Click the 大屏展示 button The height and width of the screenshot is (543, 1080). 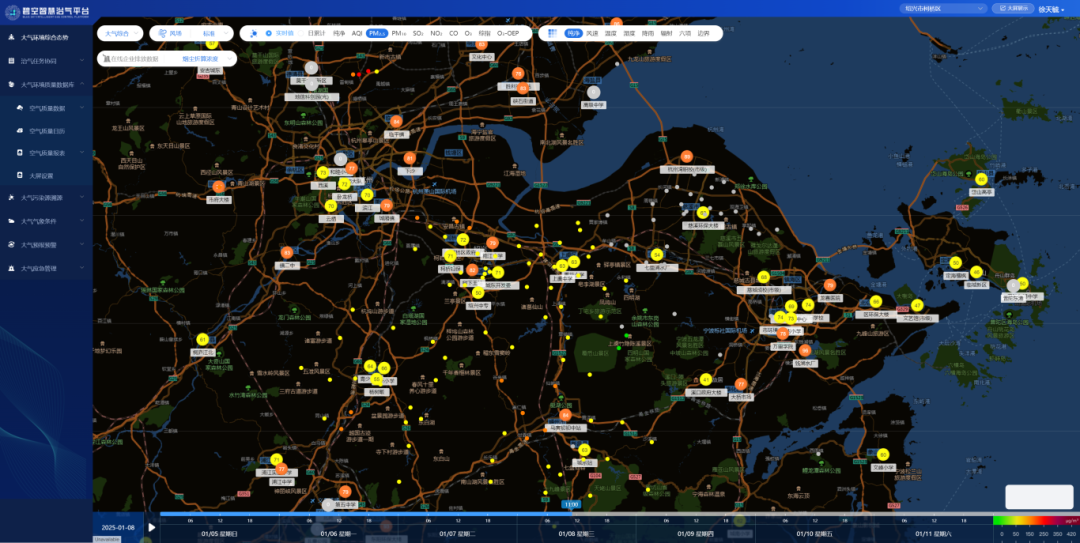pos(1013,8)
